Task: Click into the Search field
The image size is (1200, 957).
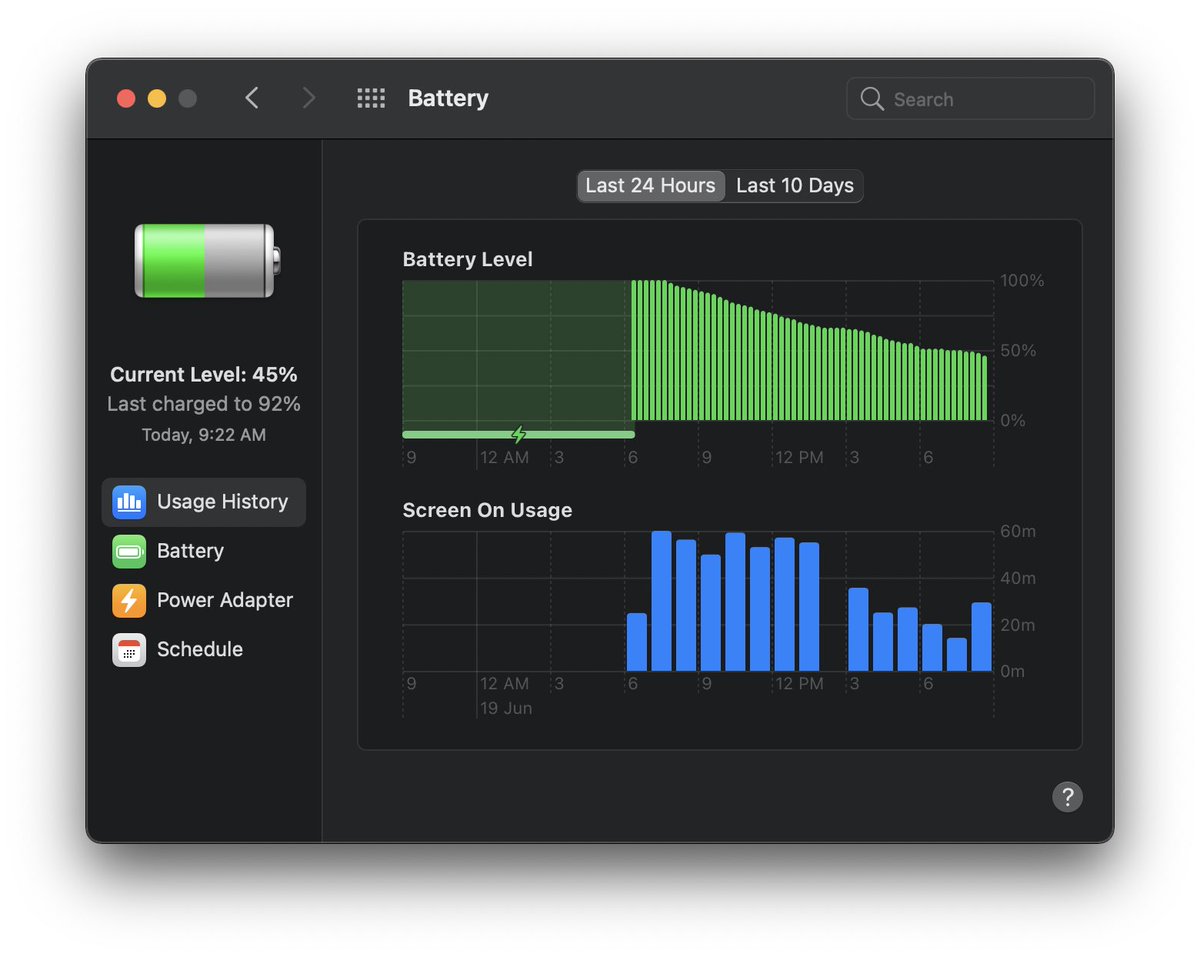Action: click(970, 99)
